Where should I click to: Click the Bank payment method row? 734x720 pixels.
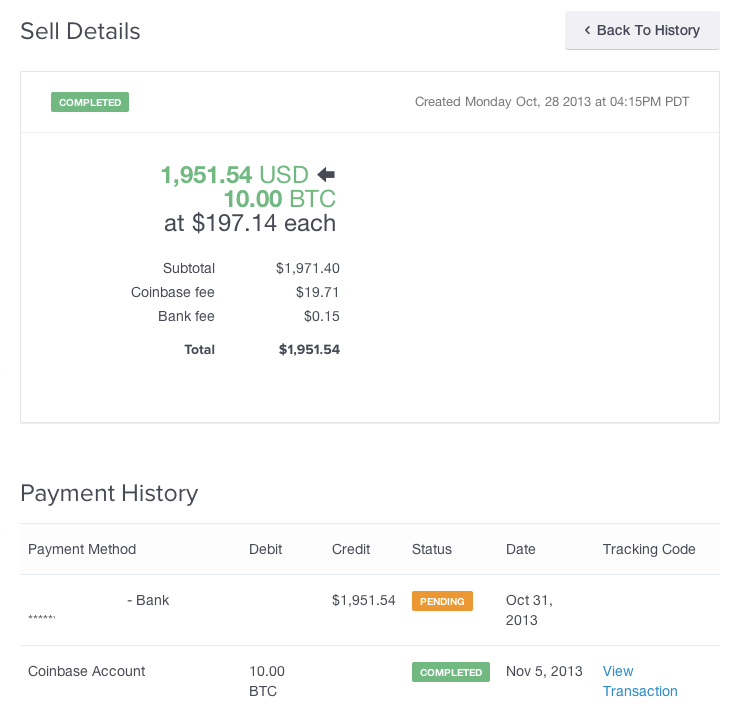tap(370, 610)
